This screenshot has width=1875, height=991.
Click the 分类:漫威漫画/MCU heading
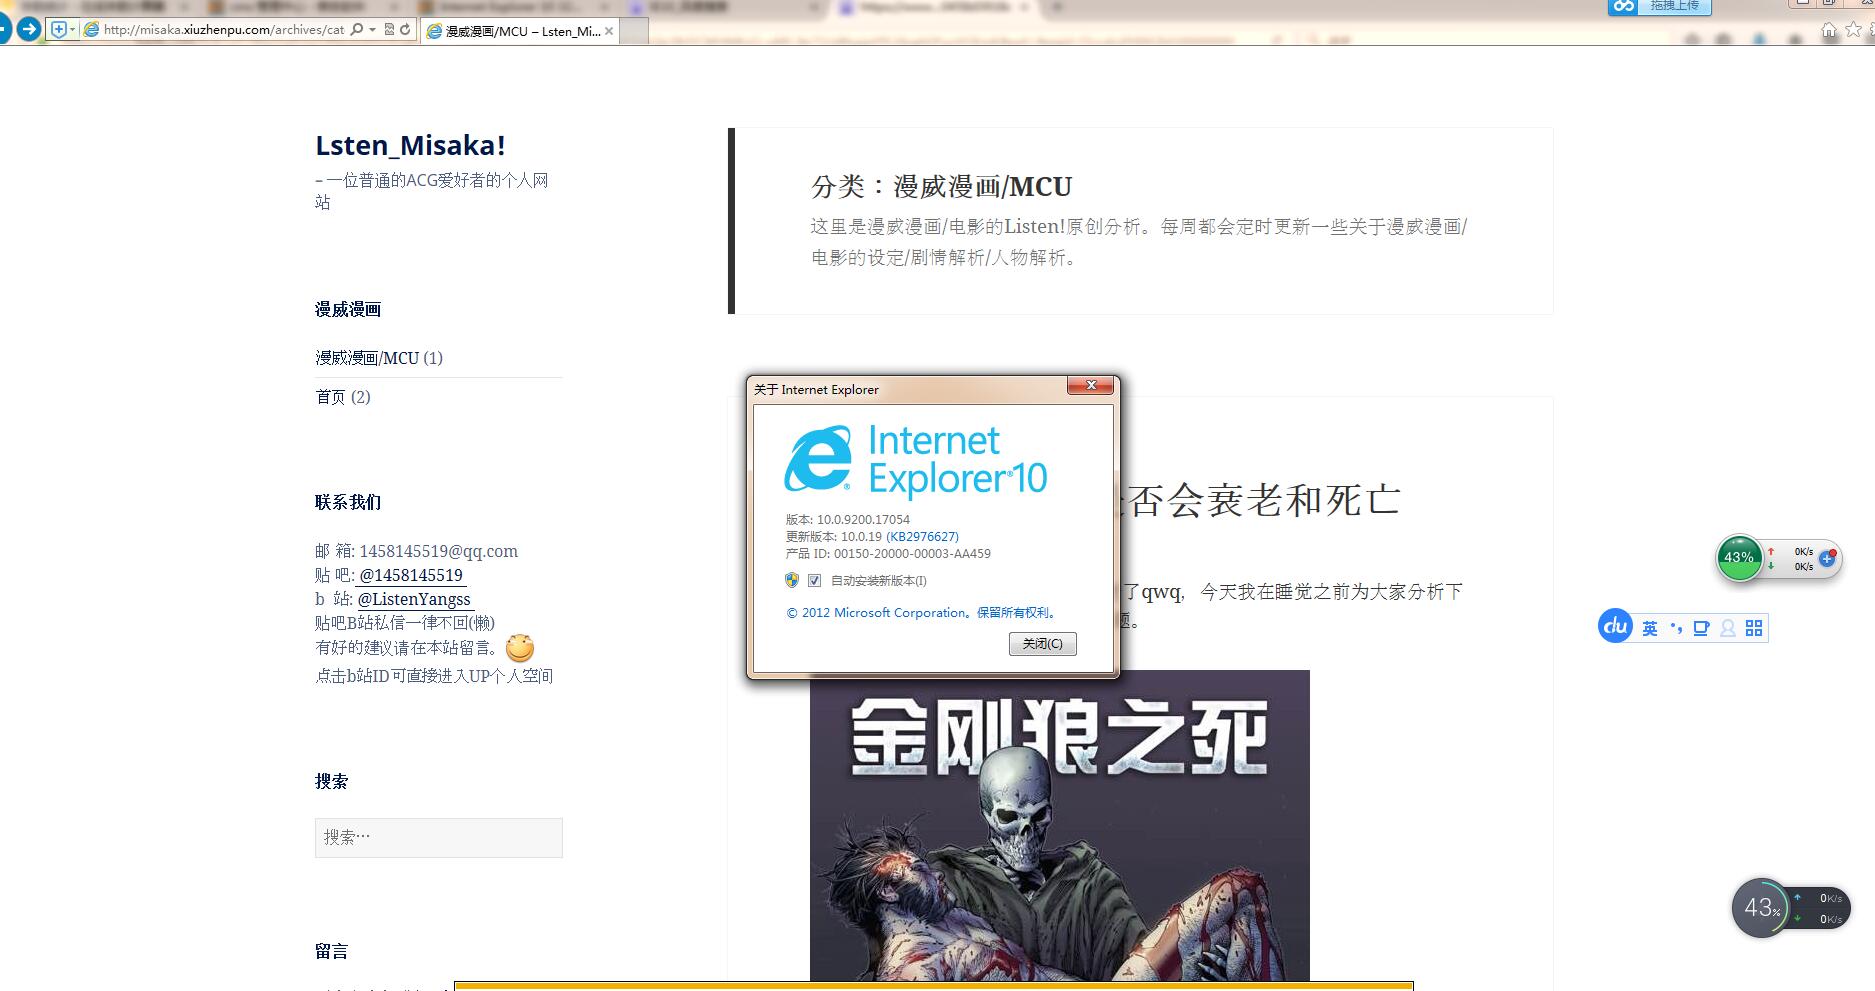(x=941, y=187)
